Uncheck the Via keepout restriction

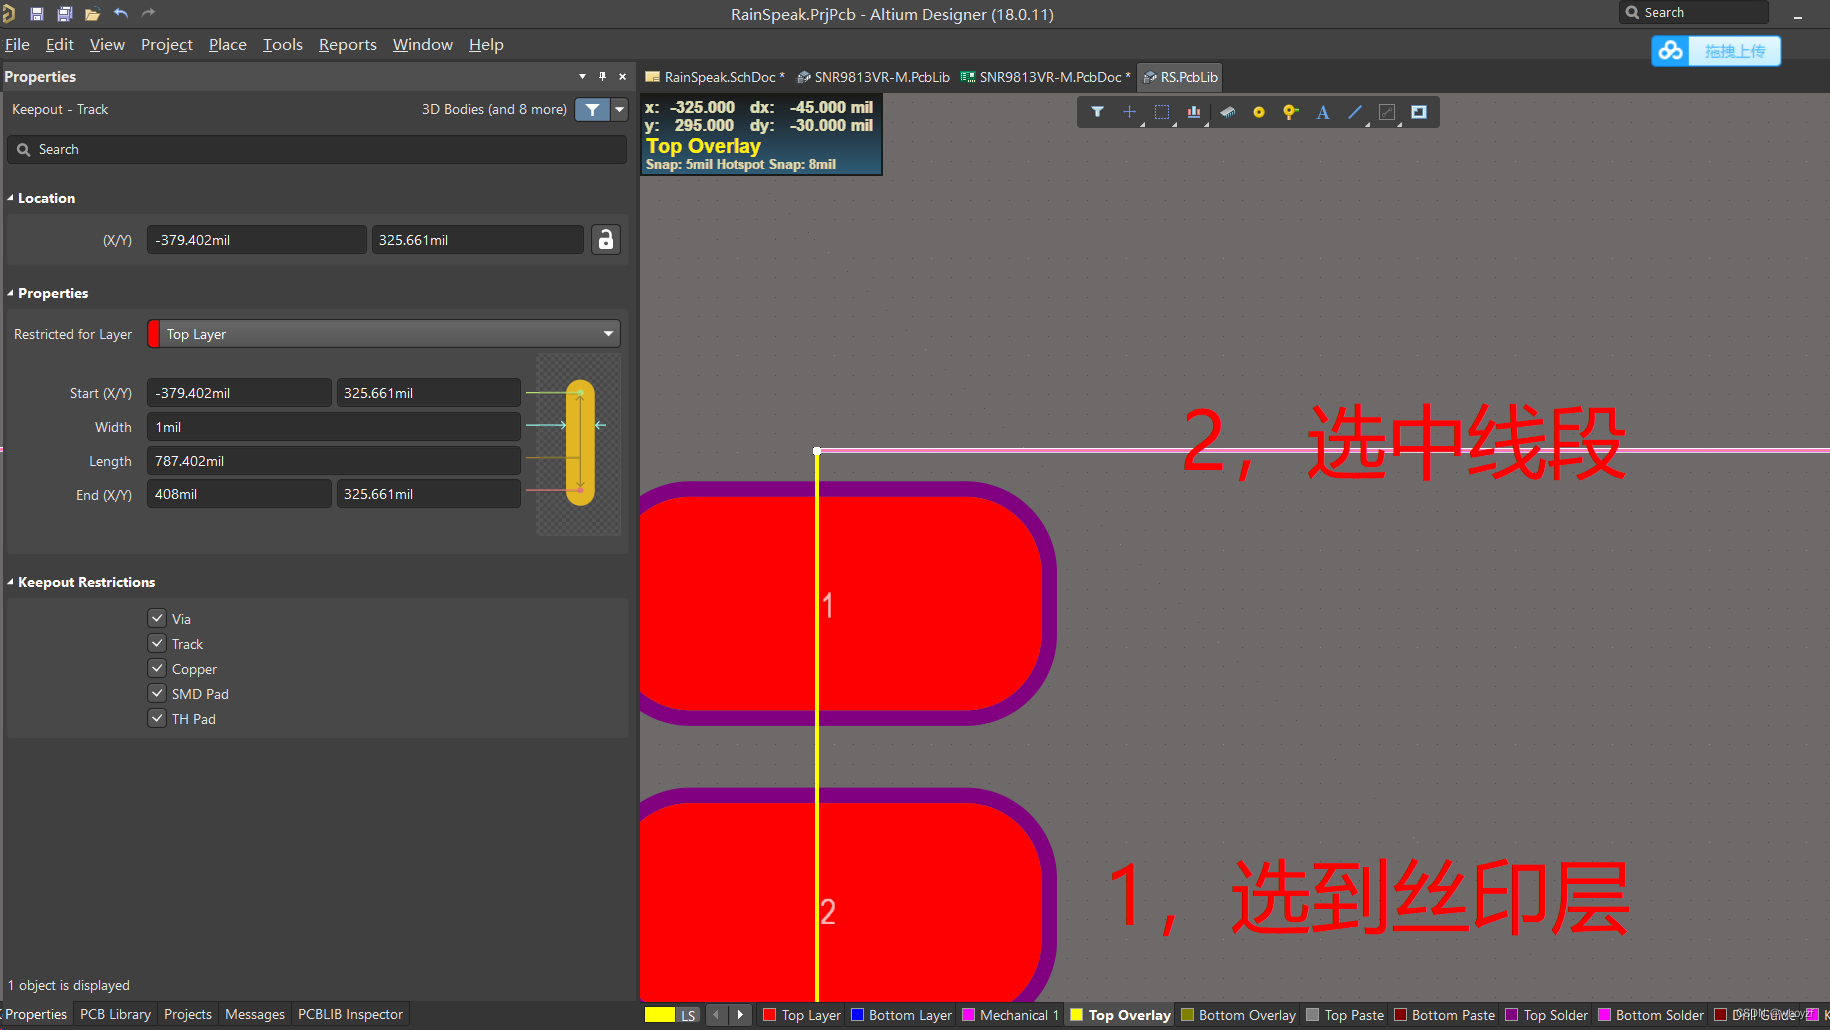pos(156,618)
